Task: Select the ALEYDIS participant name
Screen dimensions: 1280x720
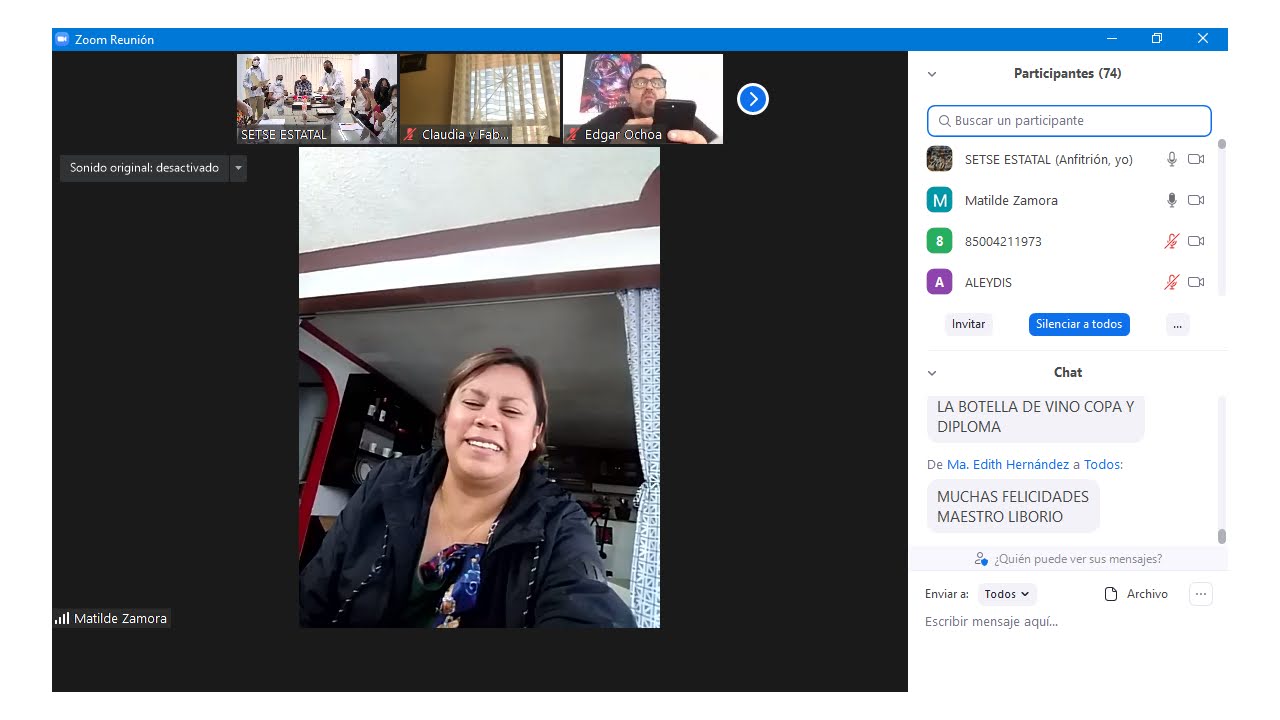Action: point(988,282)
